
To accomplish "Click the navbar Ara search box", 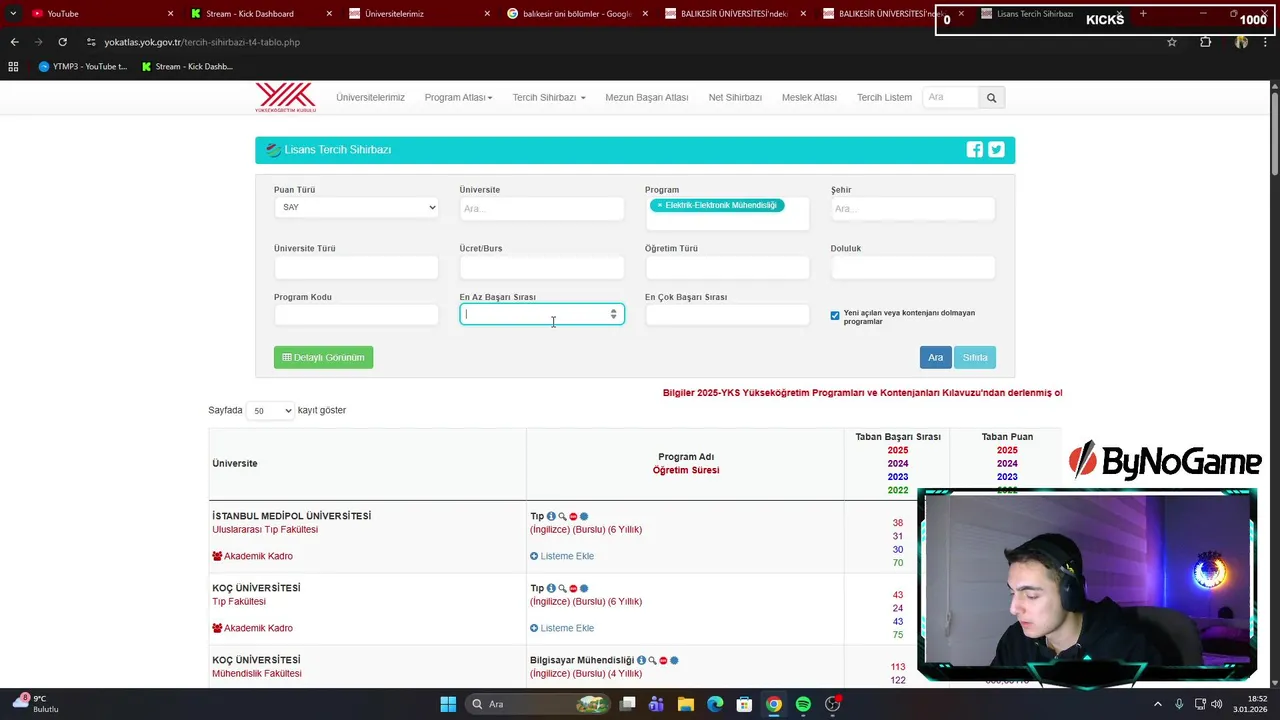I will [950, 97].
